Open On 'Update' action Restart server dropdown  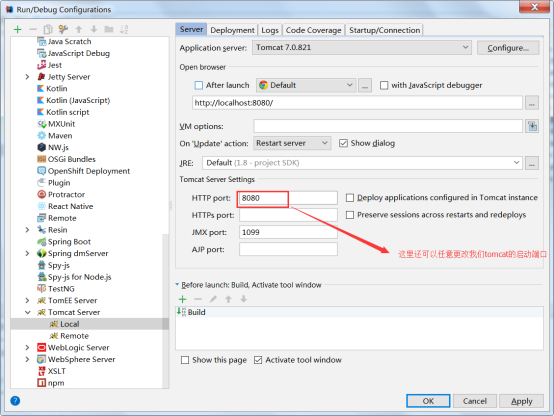coord(292,143)
